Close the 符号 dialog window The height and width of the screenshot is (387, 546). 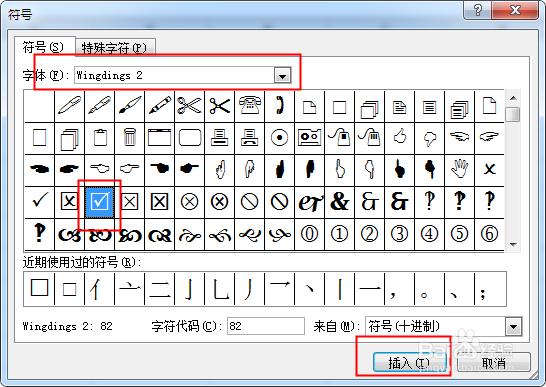pos(515,10)
